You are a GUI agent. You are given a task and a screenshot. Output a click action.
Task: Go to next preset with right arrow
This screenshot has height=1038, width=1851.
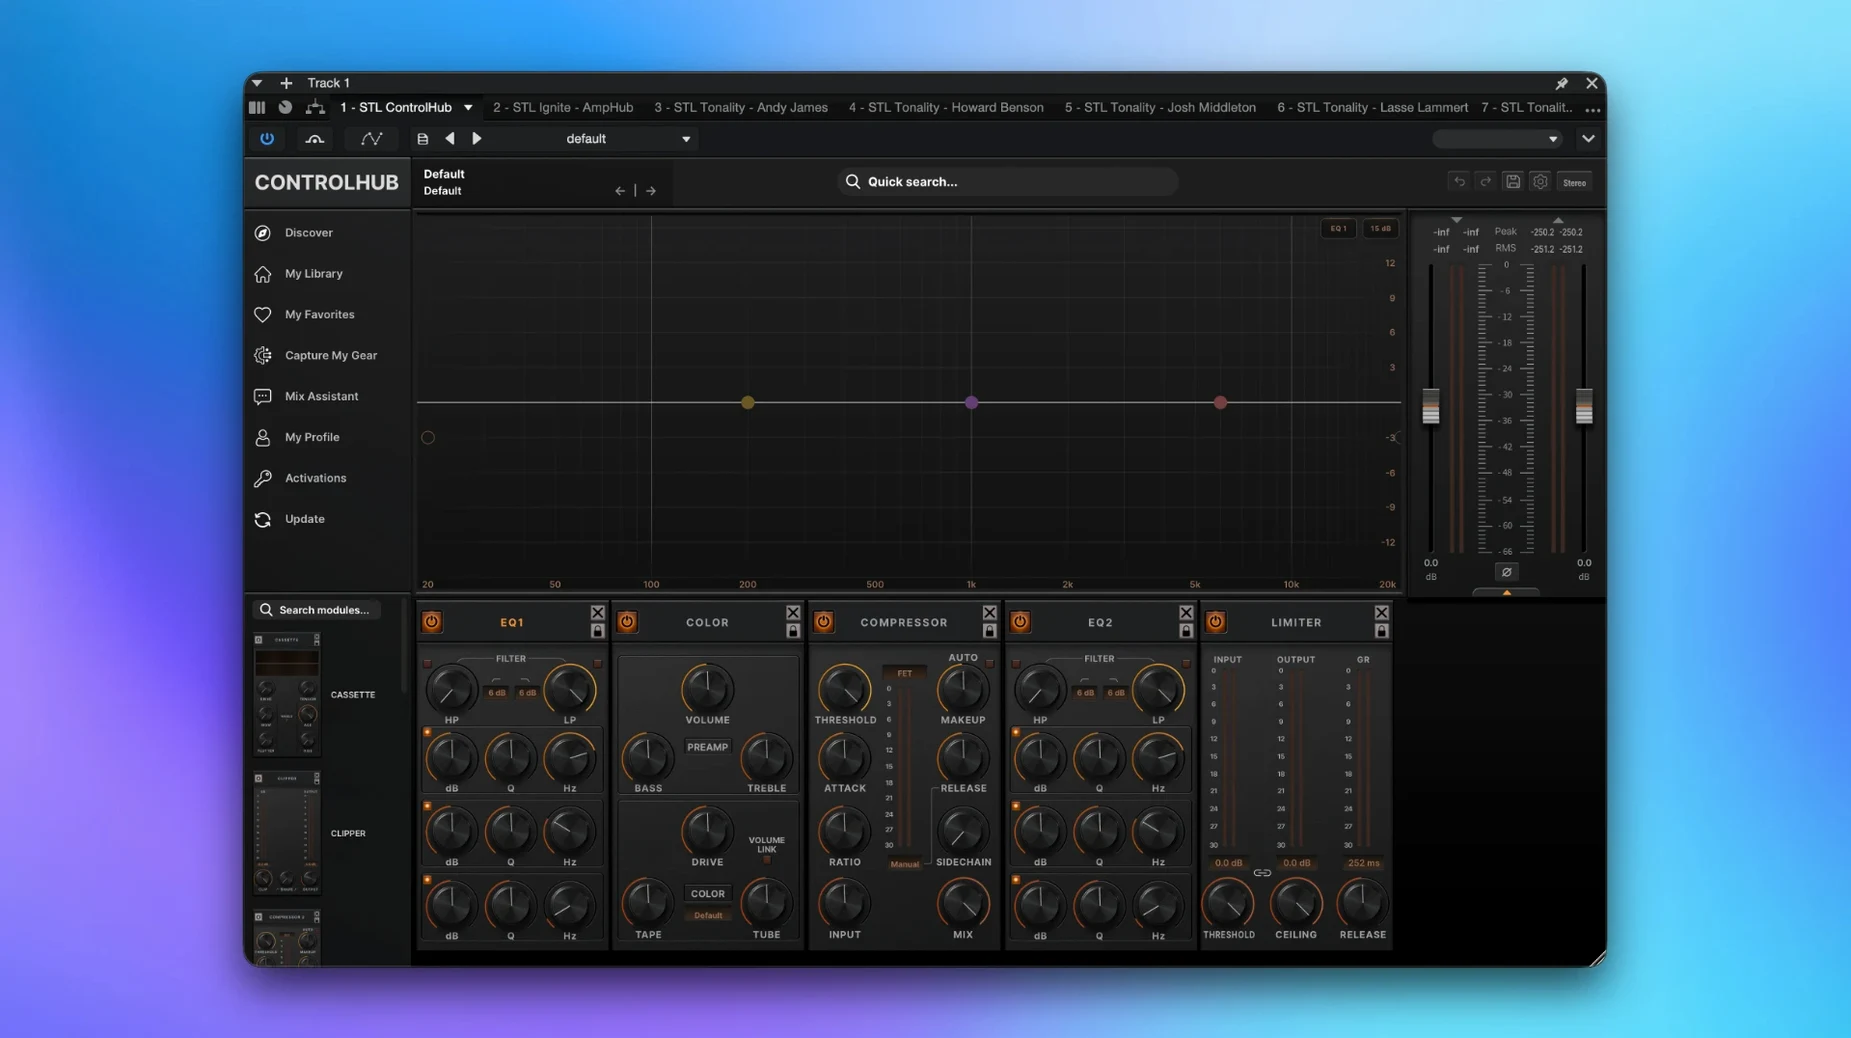coord(651,190)
